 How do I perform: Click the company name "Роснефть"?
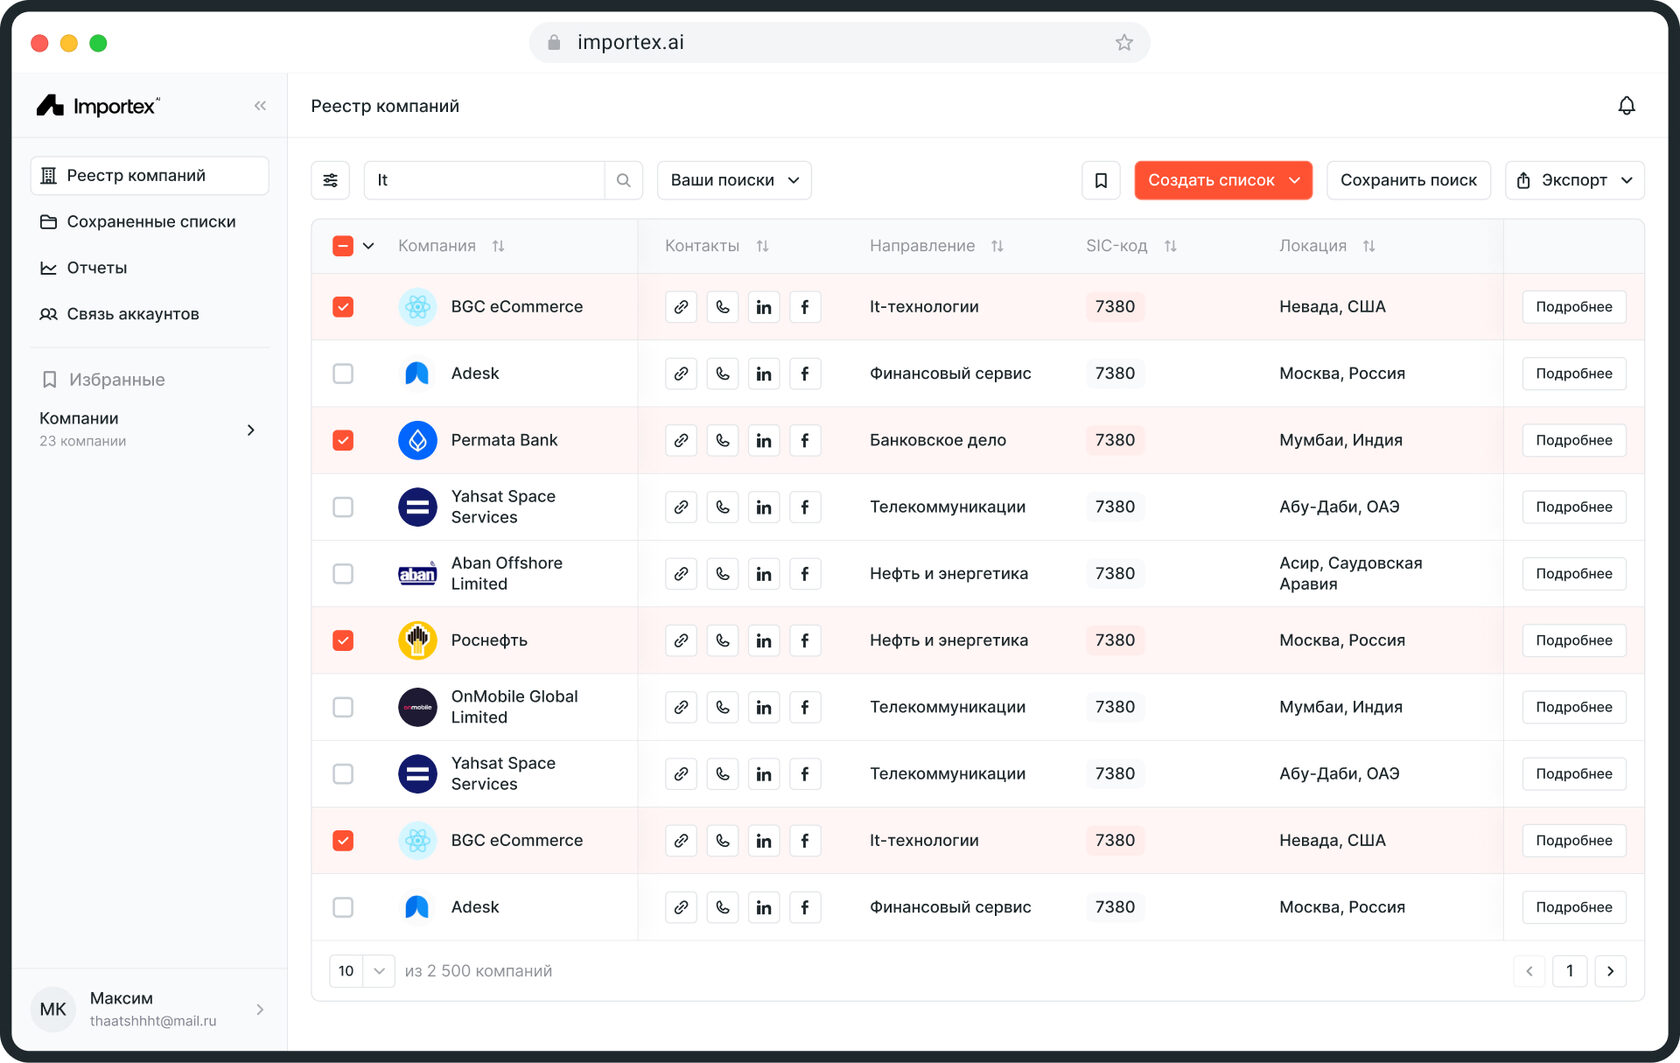coord(489,640)
